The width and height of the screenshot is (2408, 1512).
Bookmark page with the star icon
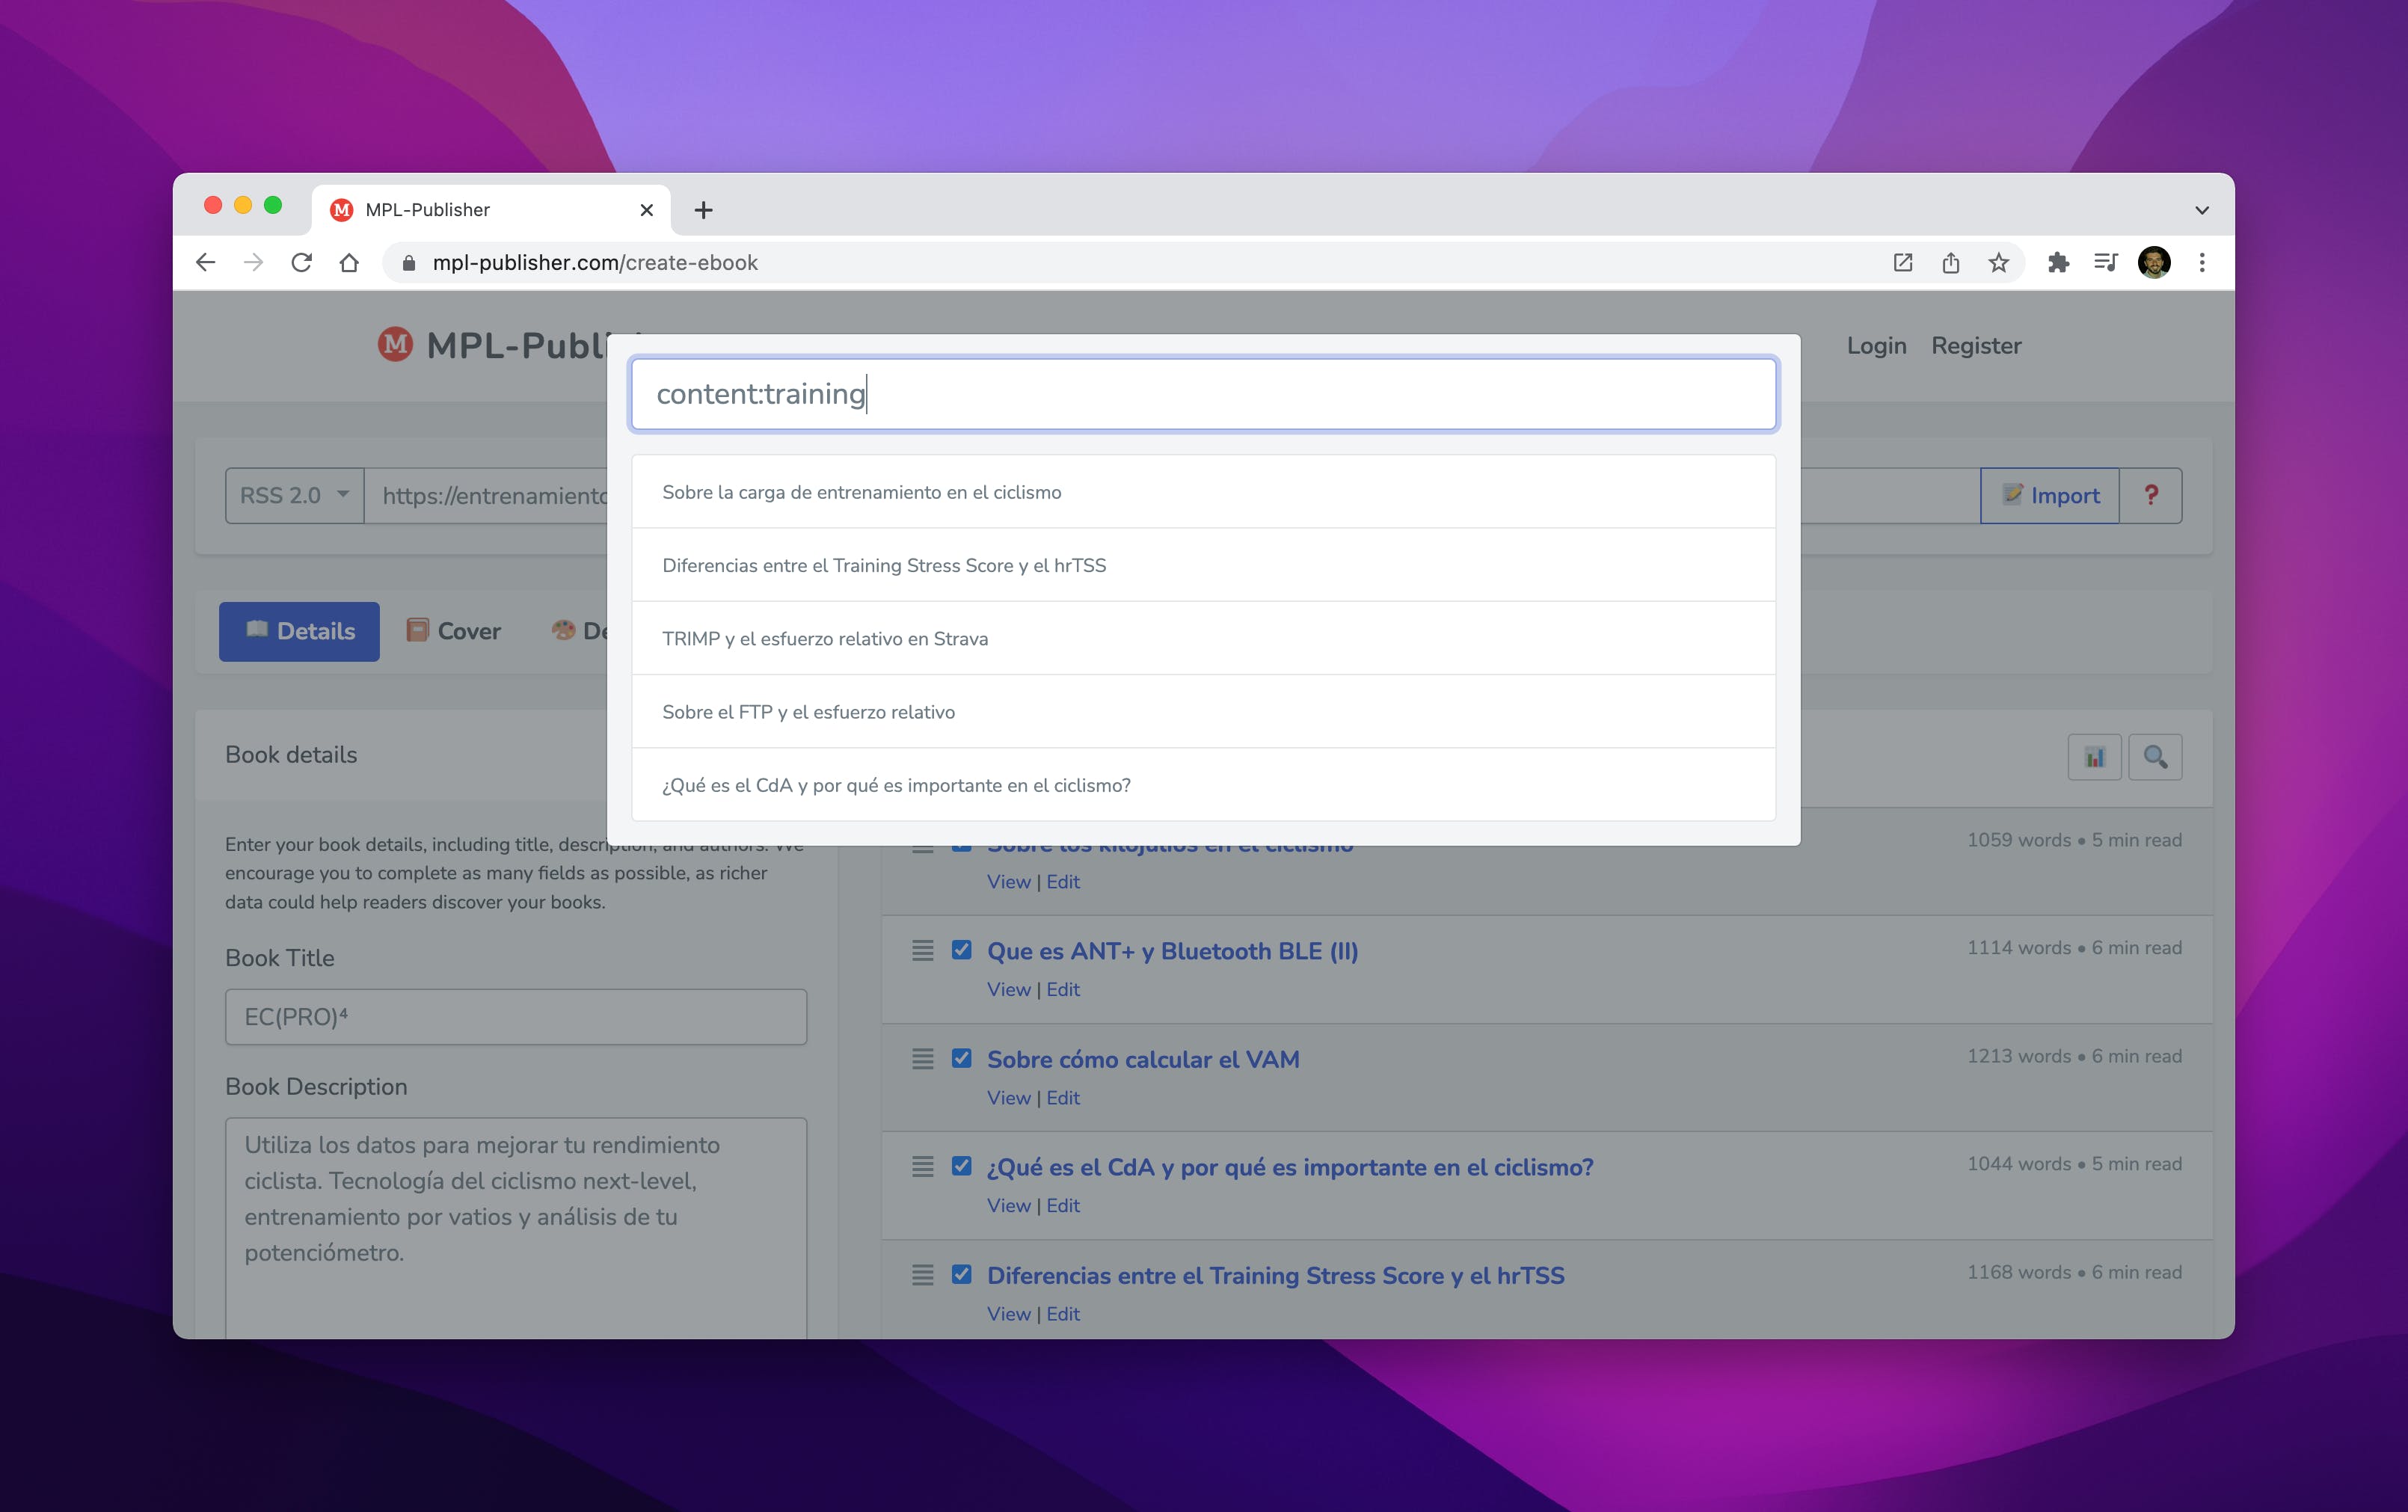click(1998, 263)
